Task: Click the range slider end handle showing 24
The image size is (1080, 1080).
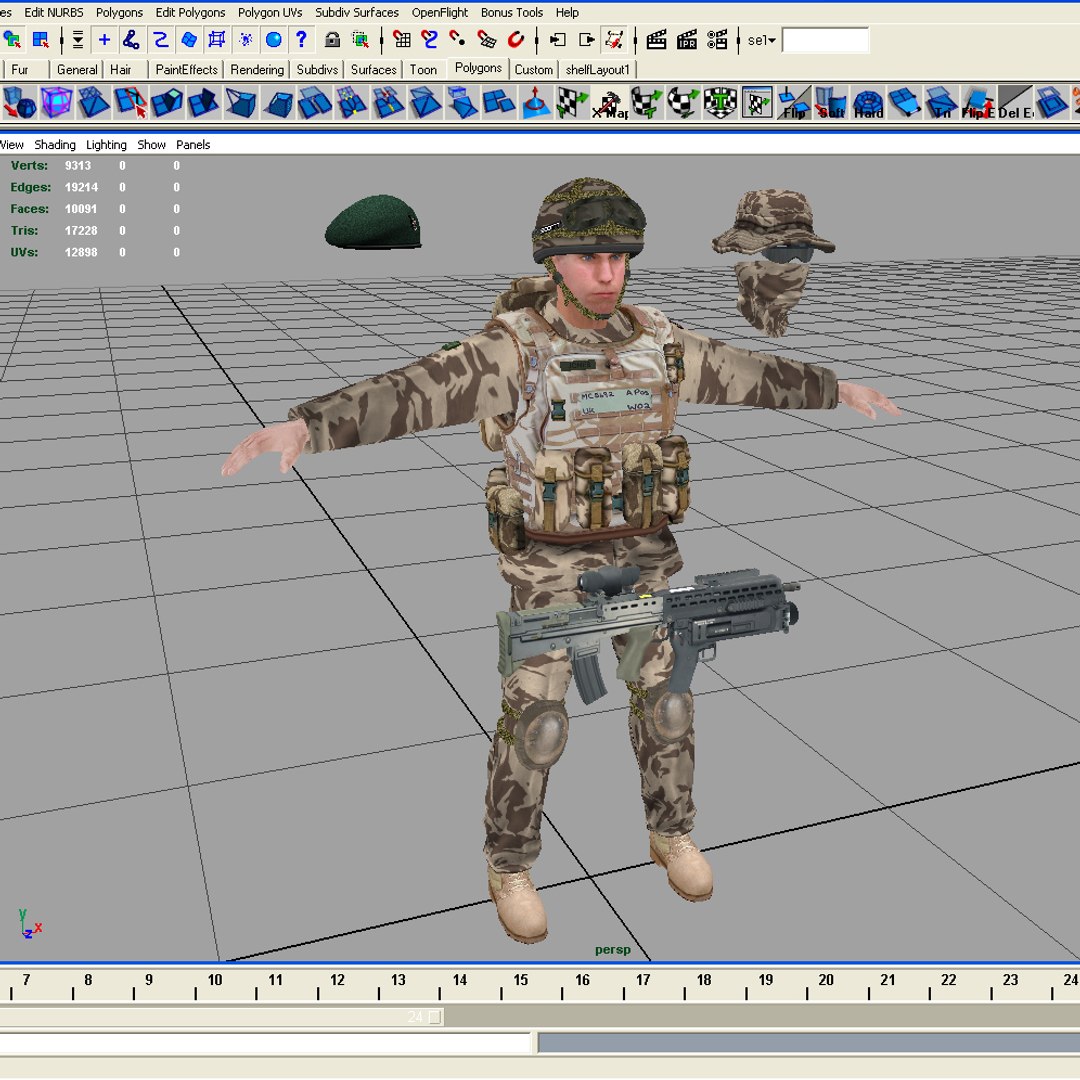Action: pyautogui.click(x=435, y=1017)
